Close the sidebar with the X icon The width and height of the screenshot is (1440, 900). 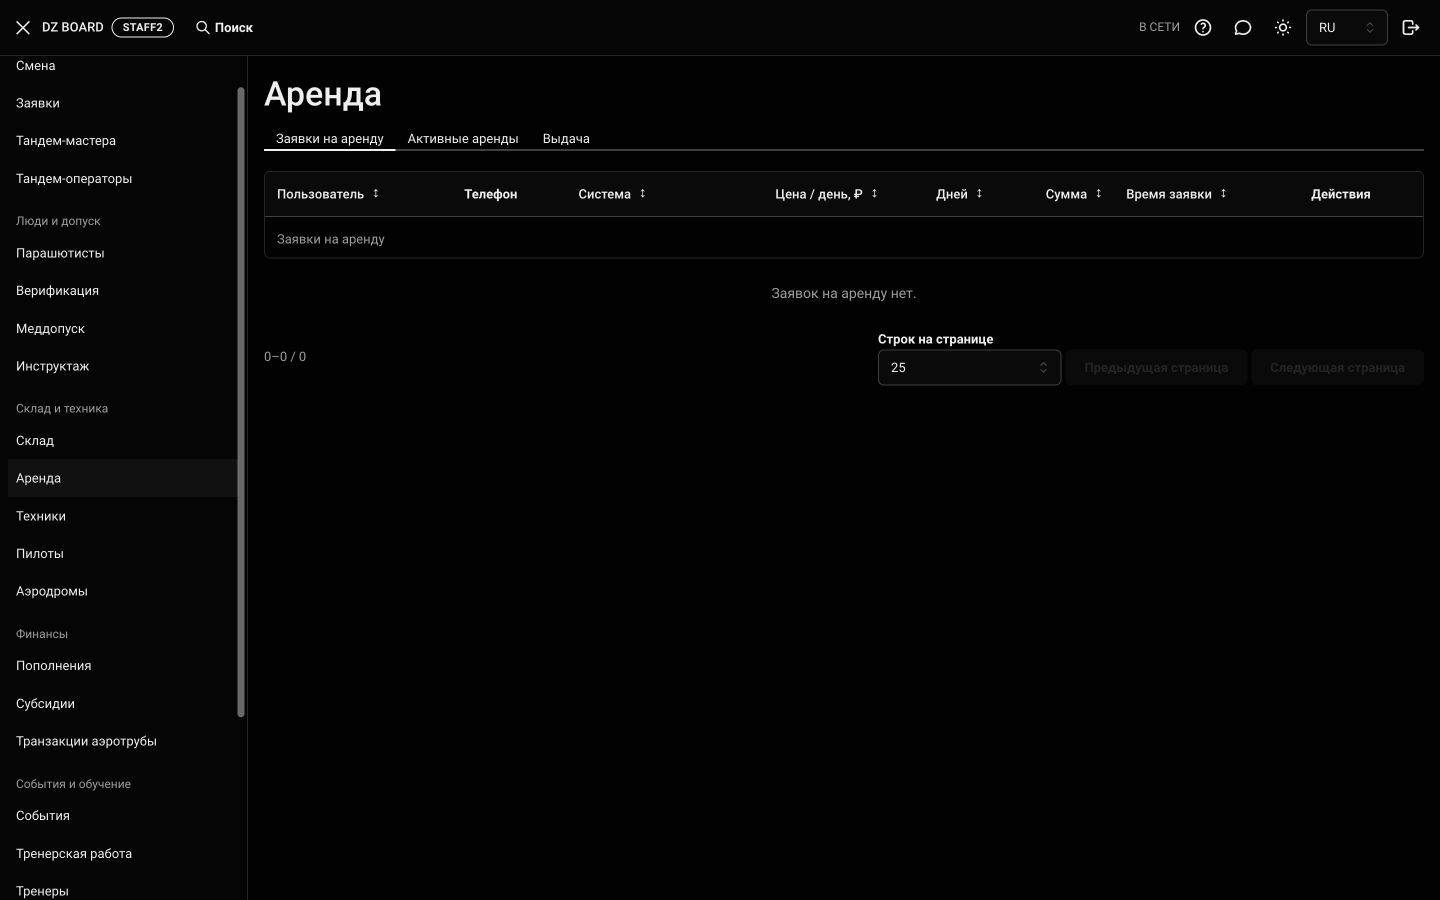point(23,28)
